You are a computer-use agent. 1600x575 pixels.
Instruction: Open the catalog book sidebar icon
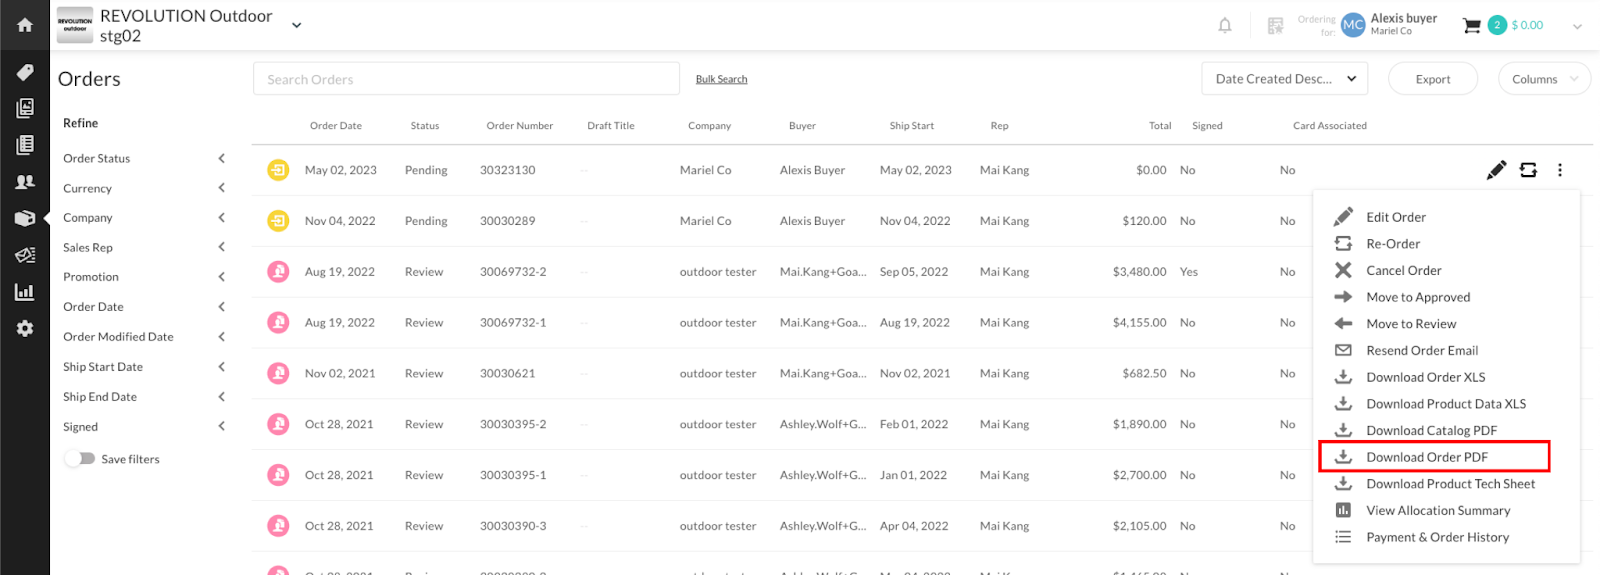25,145
